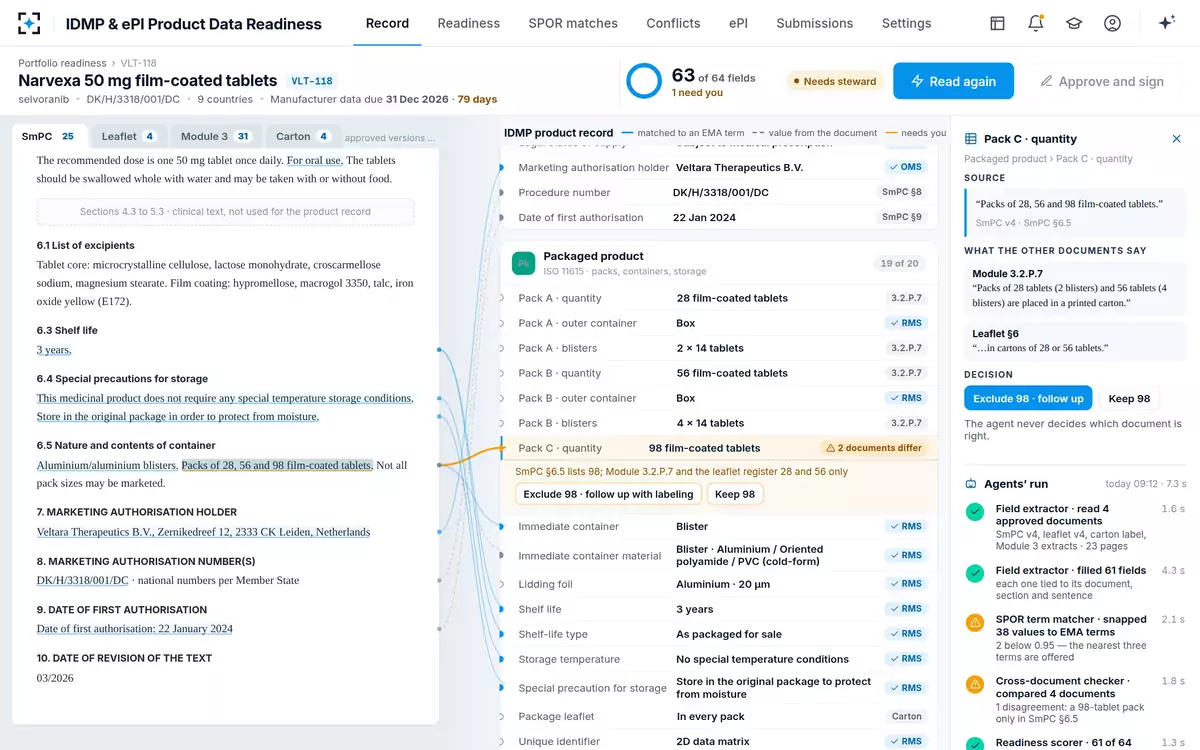Click the warning icon for Cross-document checker
This screenshot has height=750, width=1200.
point(974,685)
